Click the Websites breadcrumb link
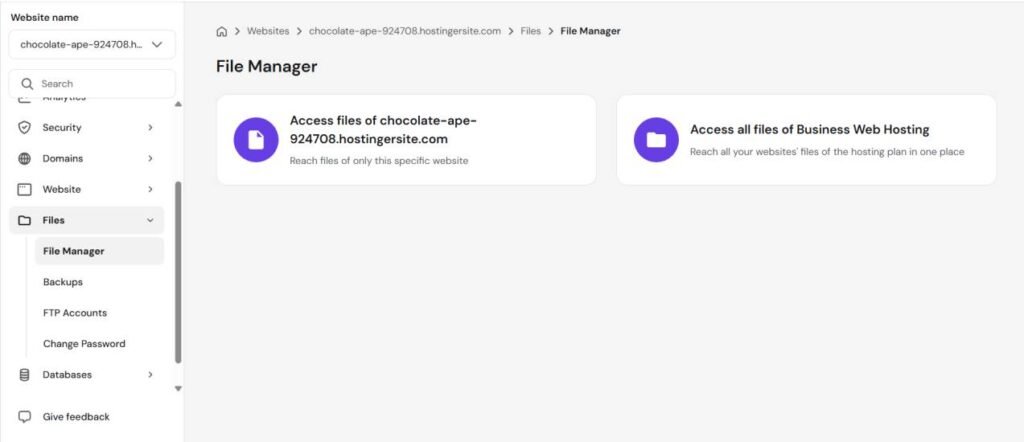 pyautogui.click(x=268, y=31)
